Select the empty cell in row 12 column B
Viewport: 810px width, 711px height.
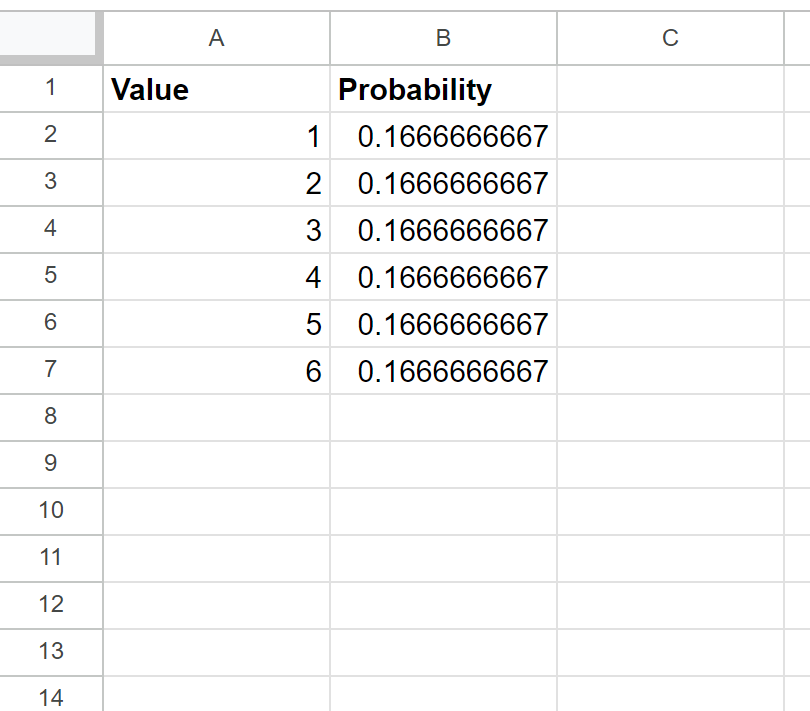(443, 604)
